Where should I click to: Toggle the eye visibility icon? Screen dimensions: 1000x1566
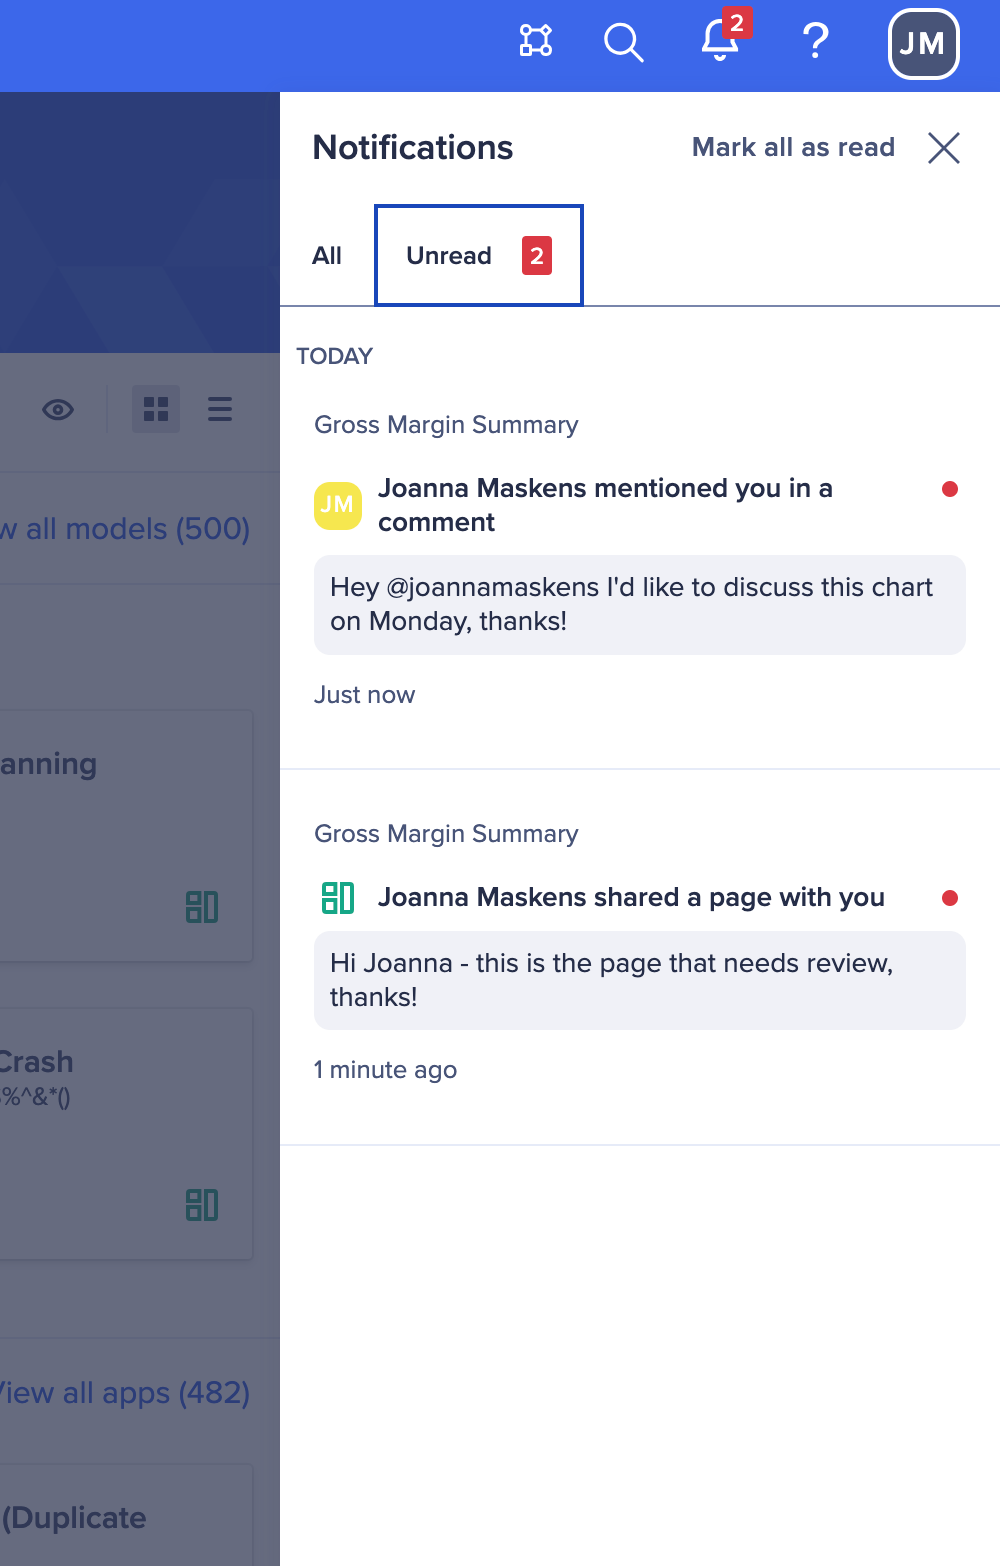tap(58, 410)
